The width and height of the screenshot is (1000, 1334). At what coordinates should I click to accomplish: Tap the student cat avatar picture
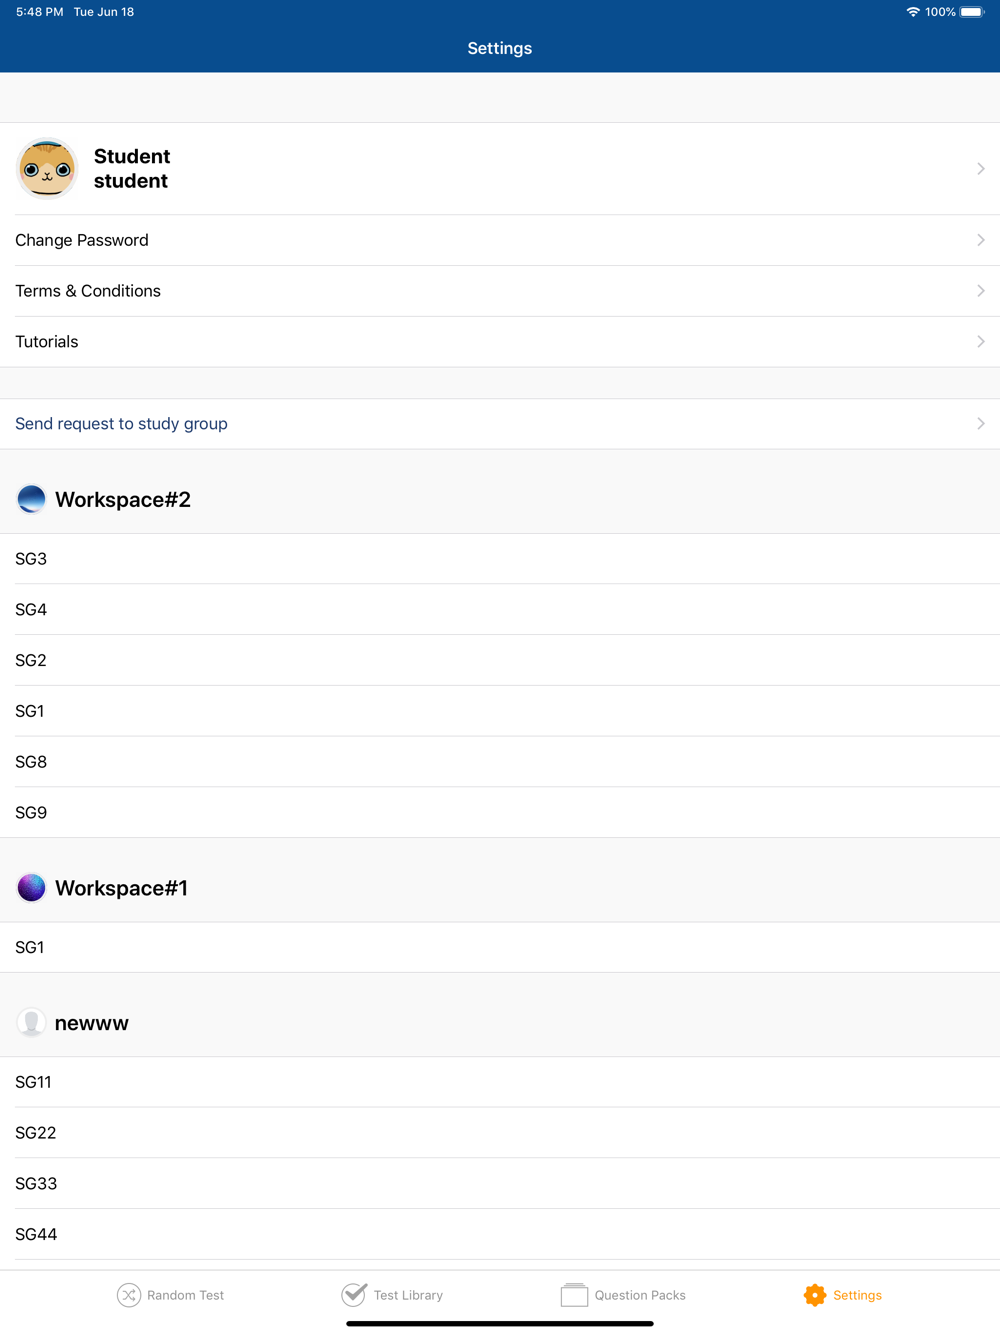coord(47,169)
